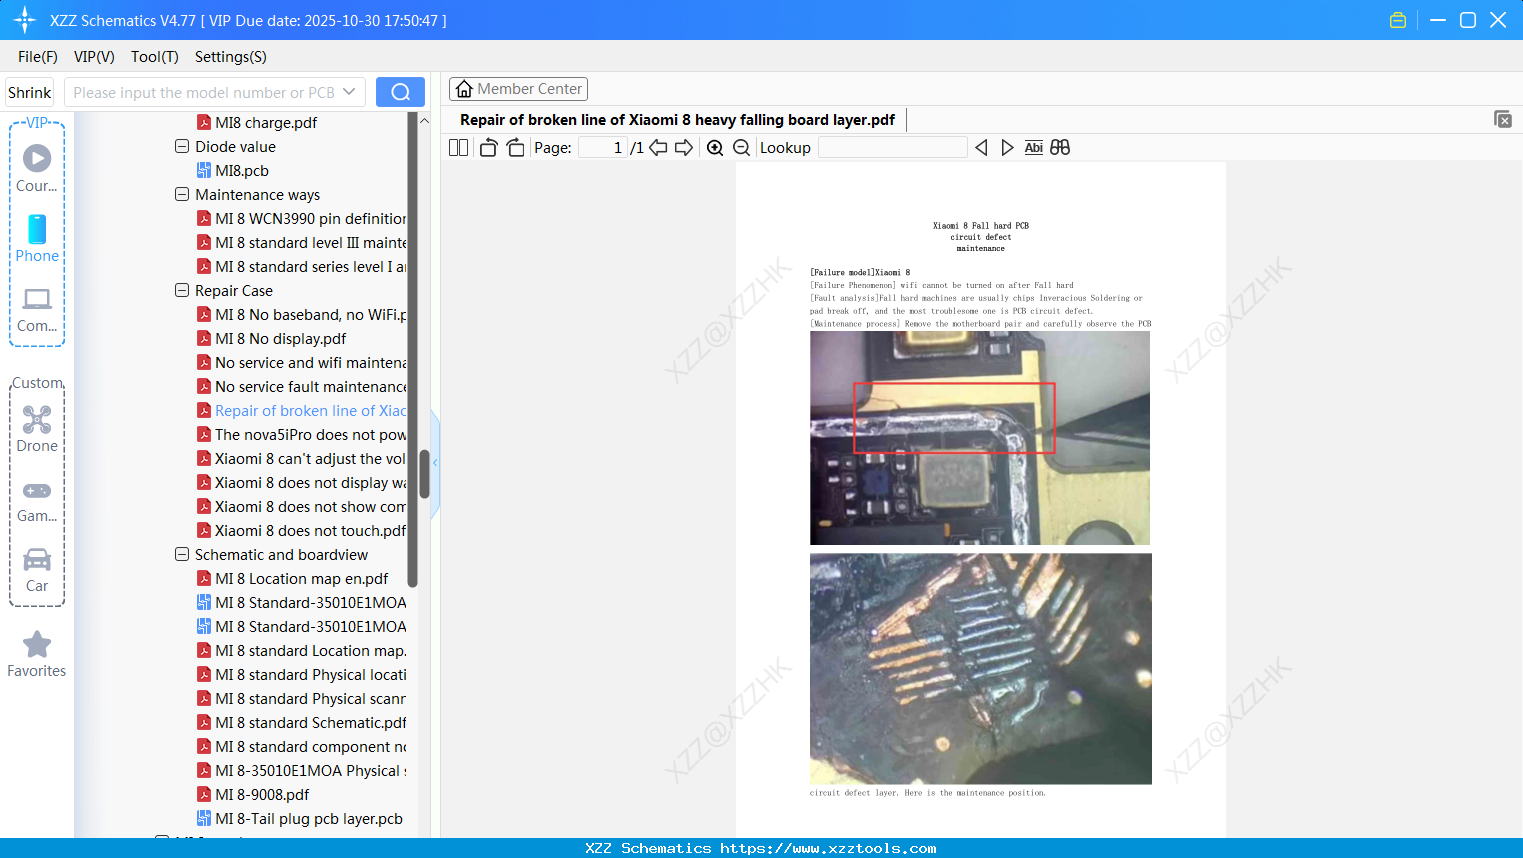Find next lookup match
The height and width of the screenshot is (858, 1523).
tap(1007, 148)
